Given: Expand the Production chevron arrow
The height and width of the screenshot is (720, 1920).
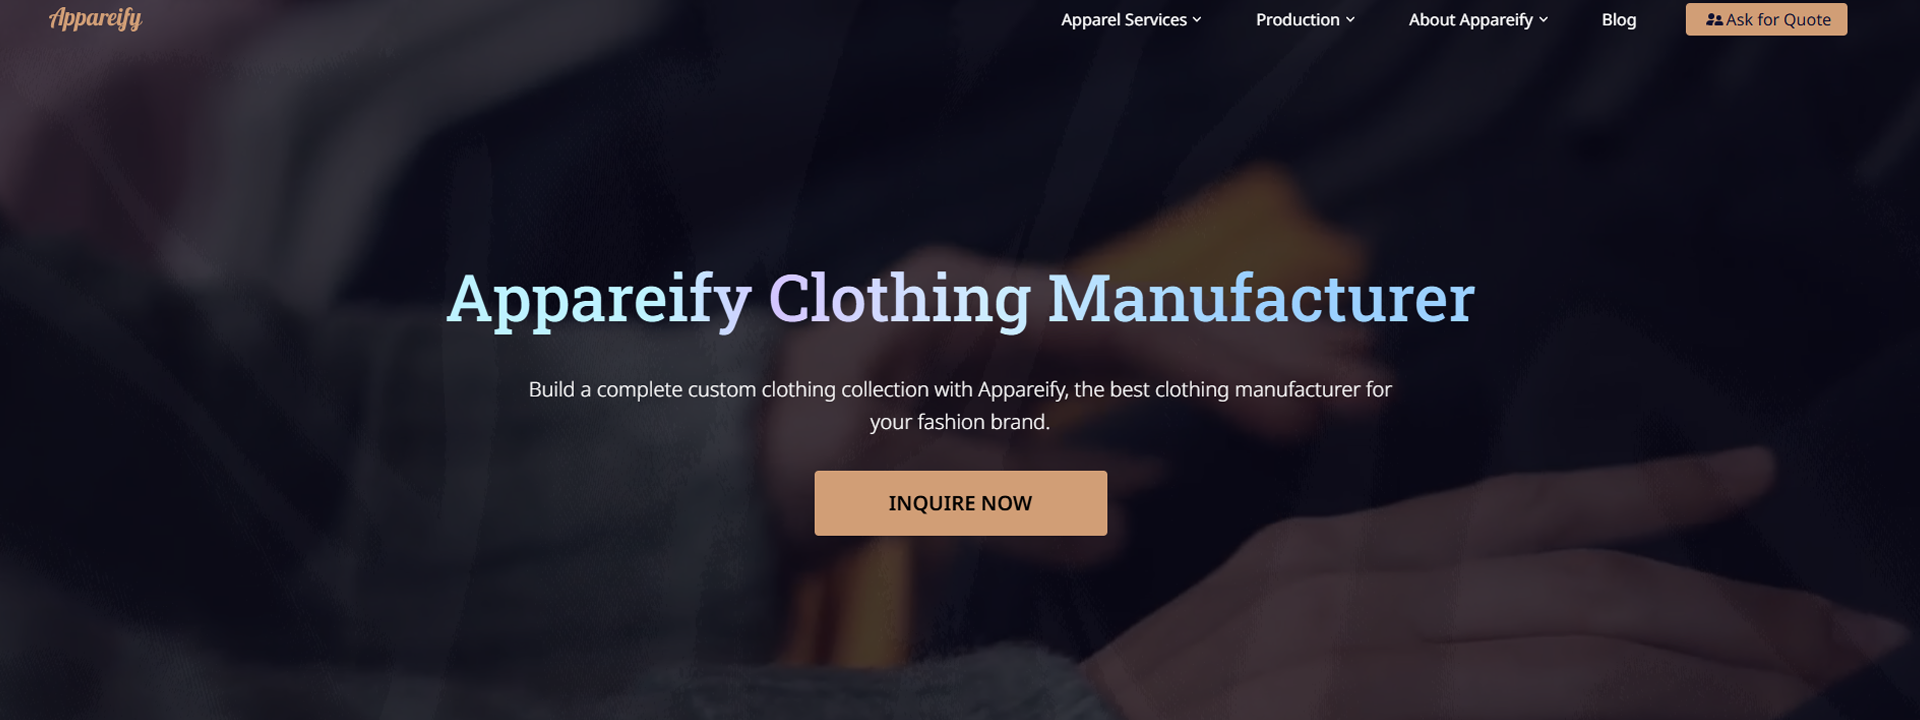Looking at the screenshot, I should coord(1350,20).
